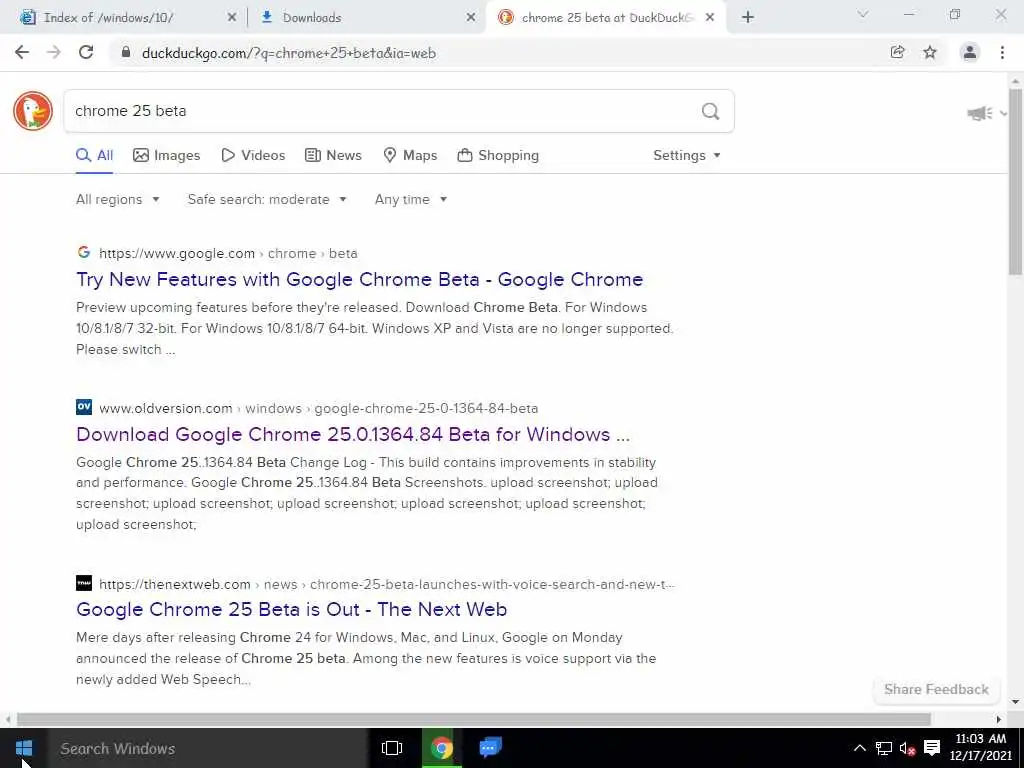The width and height of the screenshot is (1024, 768).
Task: Expand the chevron next to the megaphone
Action: [x=1003, y=114]
